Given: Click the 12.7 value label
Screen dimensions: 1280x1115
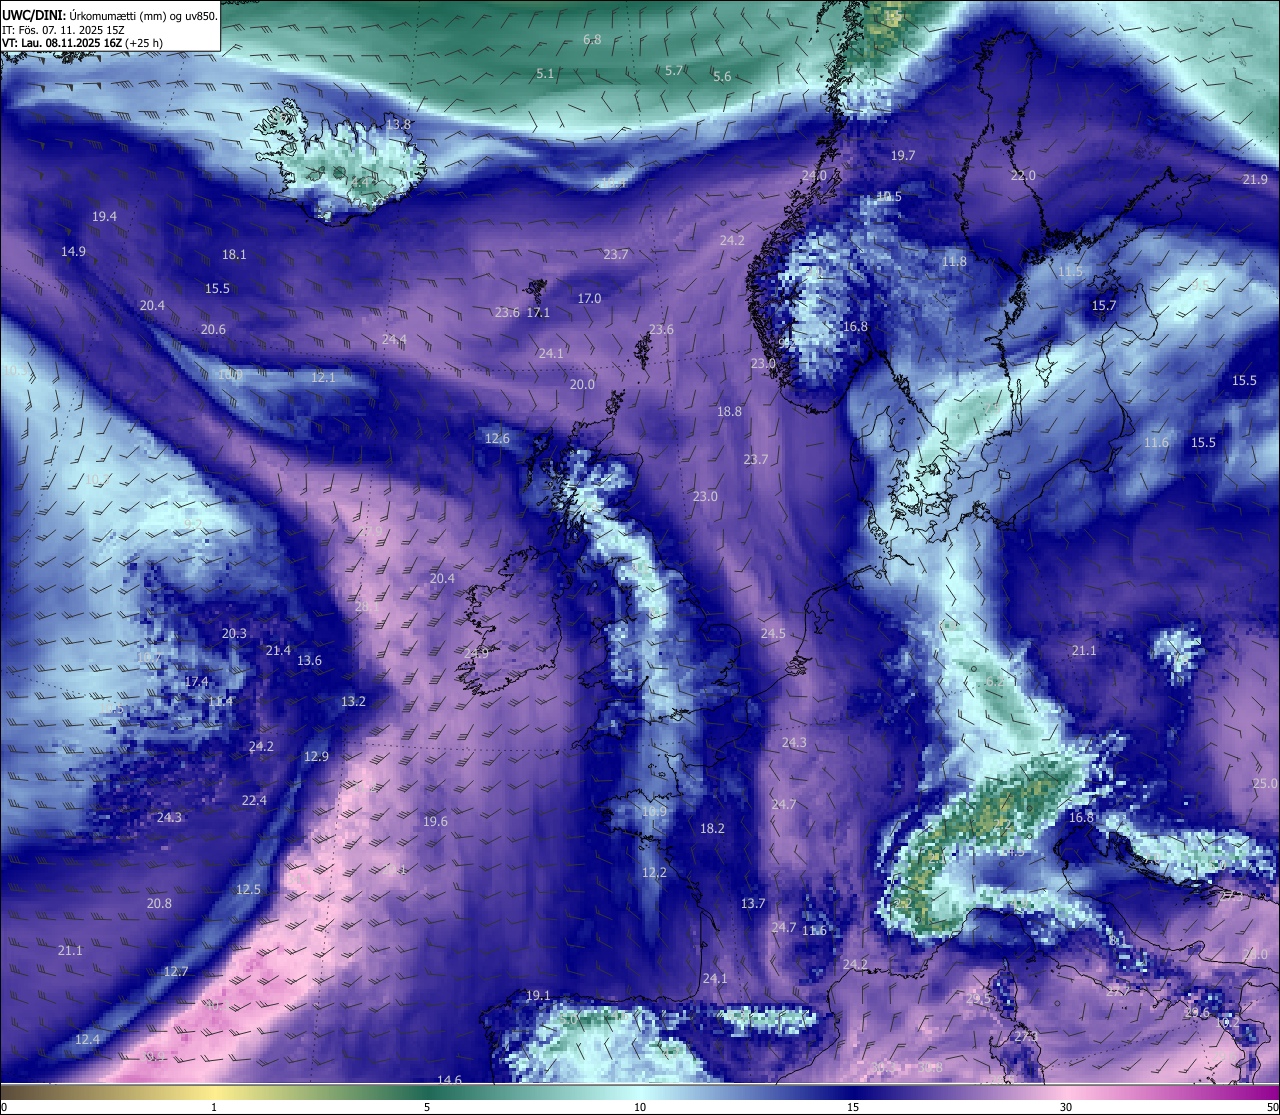Looking at the screenshot, I should (x=176, y=972).
